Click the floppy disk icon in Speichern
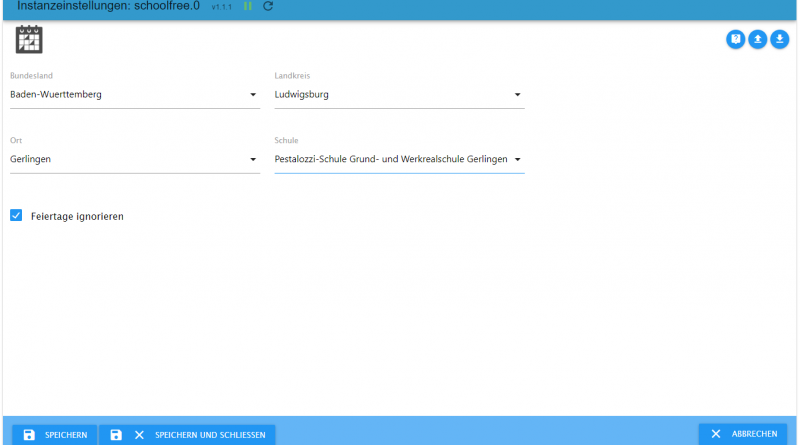The height and width of the screenshot is (445, 800). tap(29, 434)
